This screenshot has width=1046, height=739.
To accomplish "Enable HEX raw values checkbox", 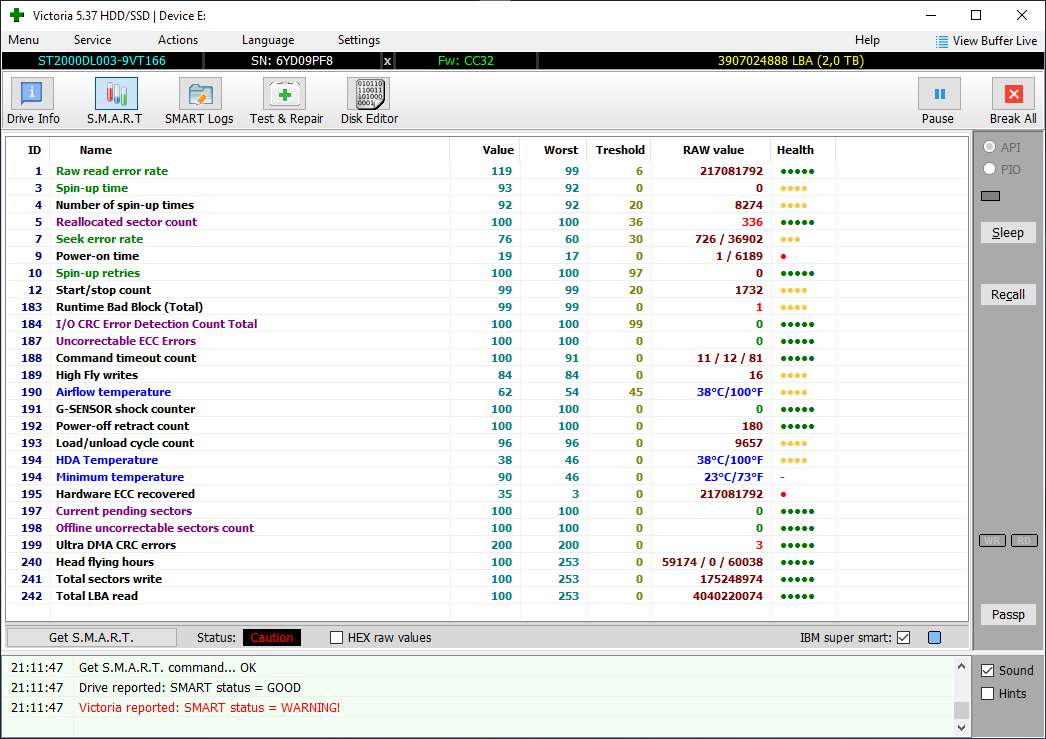I will pyautogui.click(x=337, y=638).
